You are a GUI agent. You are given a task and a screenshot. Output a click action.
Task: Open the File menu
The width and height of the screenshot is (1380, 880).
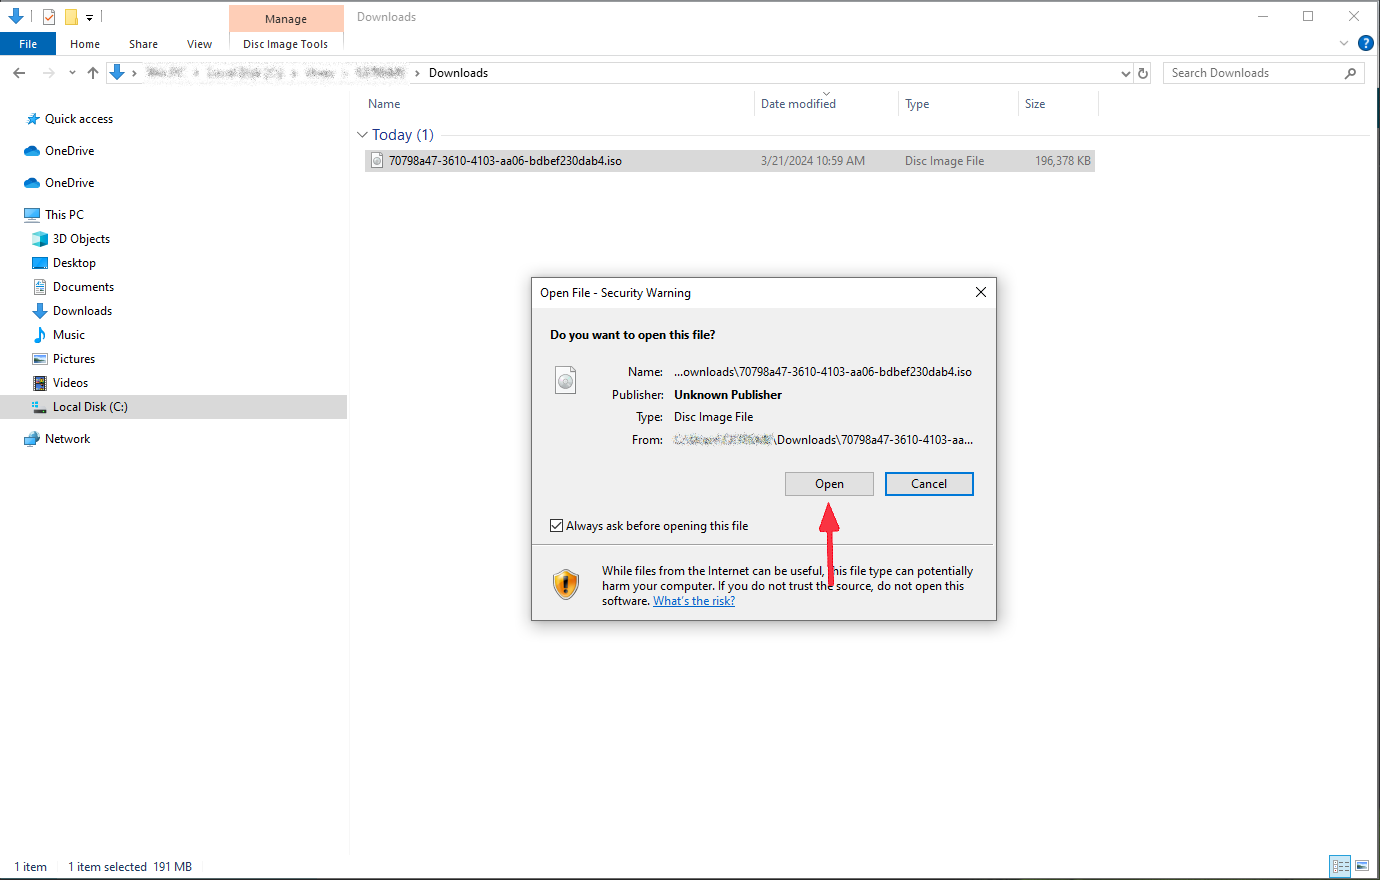pos(28,44)
